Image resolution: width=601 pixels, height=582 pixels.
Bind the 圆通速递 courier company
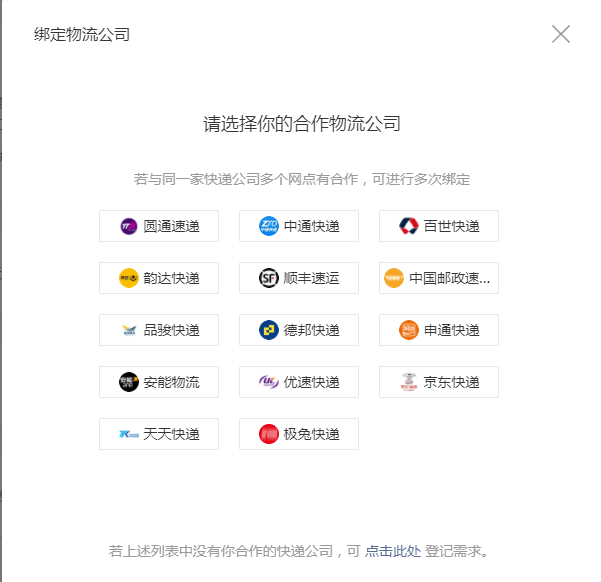point(159,226)
